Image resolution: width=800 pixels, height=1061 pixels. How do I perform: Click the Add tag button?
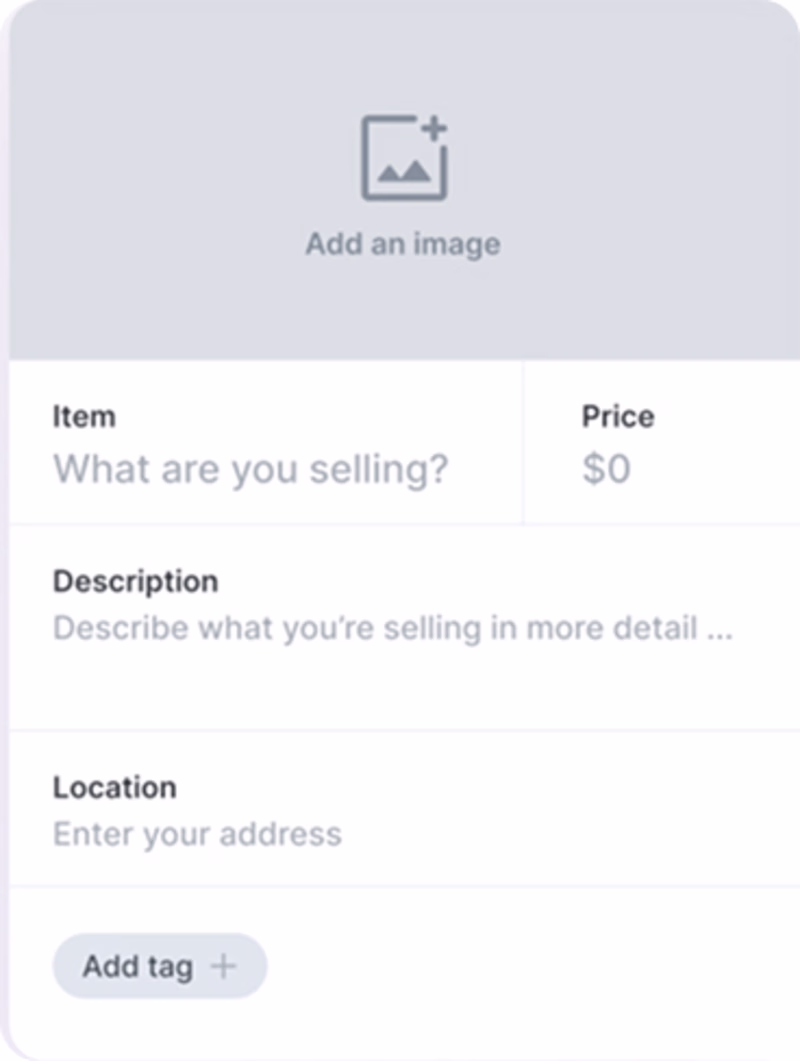coord(160,966)
